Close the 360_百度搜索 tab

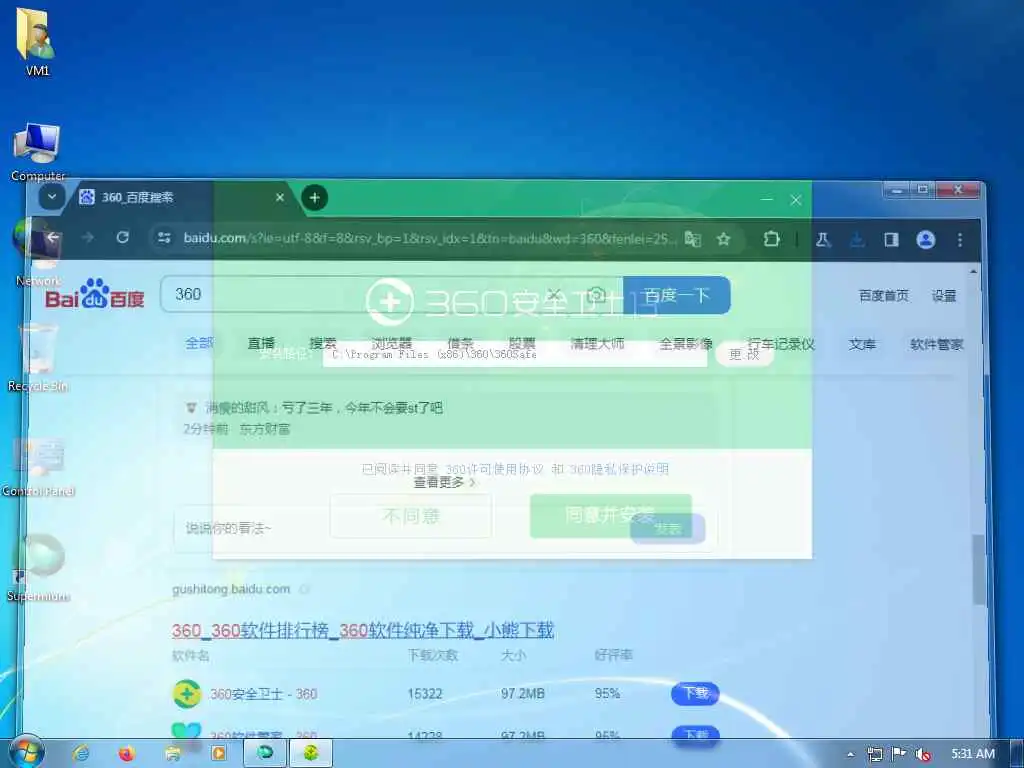[x=280, y=197]
